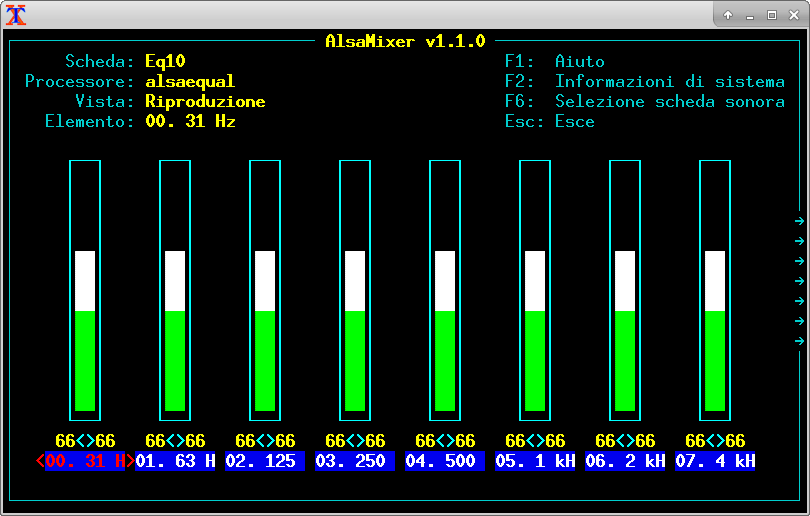Click the 66<>66 value above 07. 4 kHz

pos(715,441)
